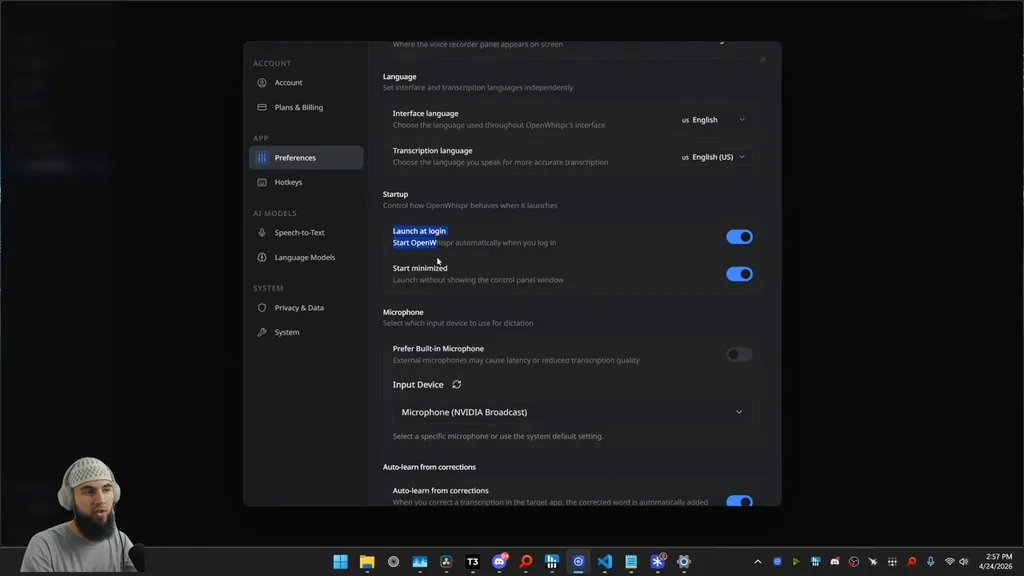The width and height of the screenshot is (1024, 576).
Task: Turn off the Start minimized switch
Action: pos(739,274)
